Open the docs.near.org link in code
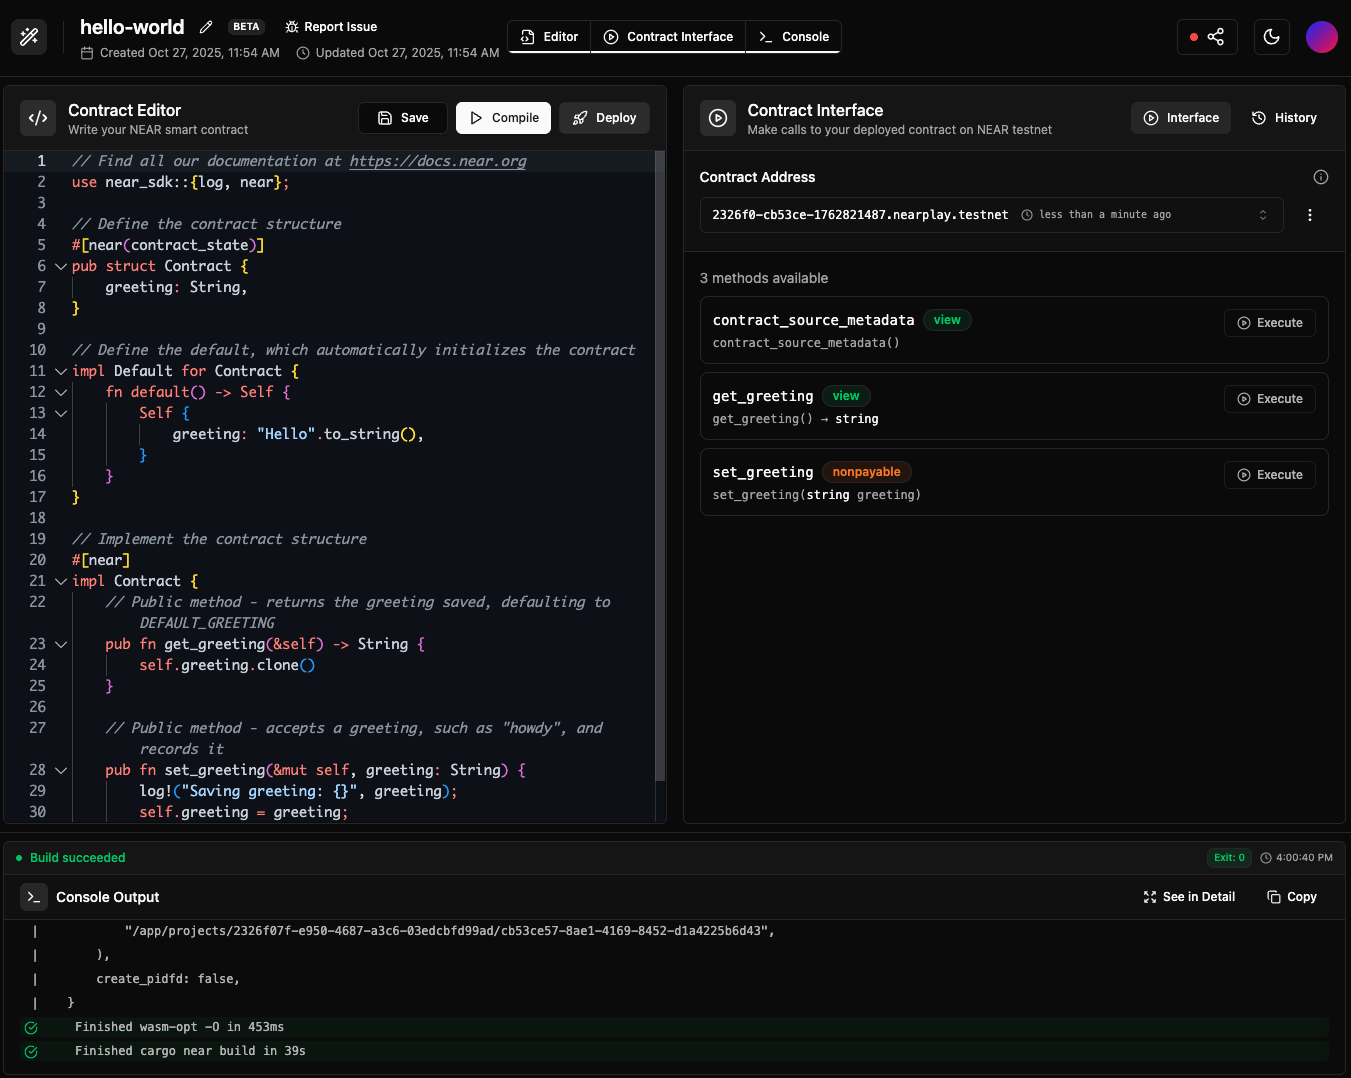This screenshot has height=1078, width=1351. coord(437,161)
